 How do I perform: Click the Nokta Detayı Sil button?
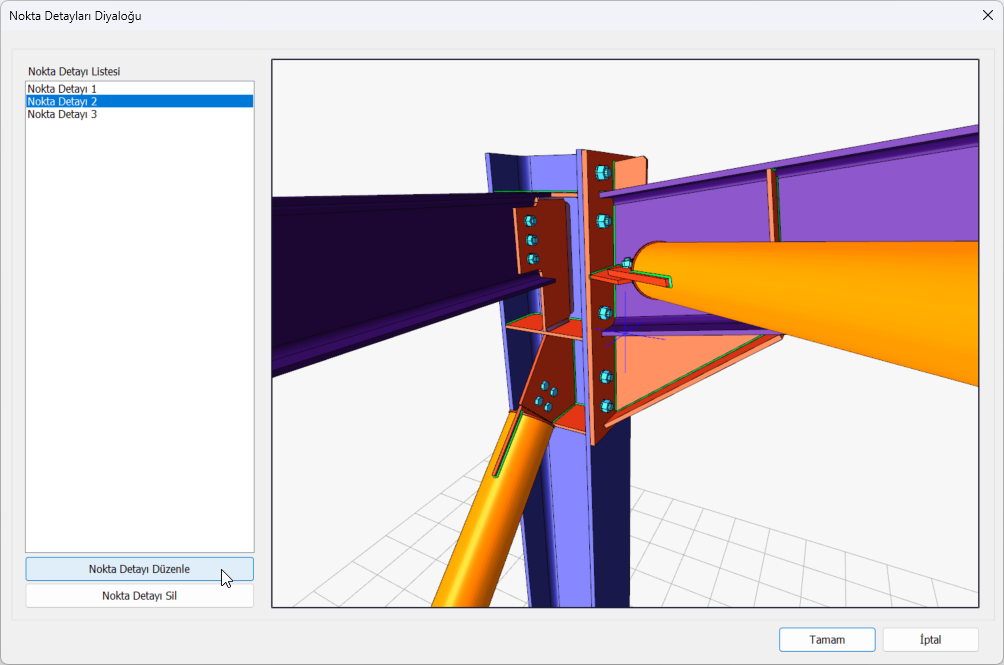139,595
